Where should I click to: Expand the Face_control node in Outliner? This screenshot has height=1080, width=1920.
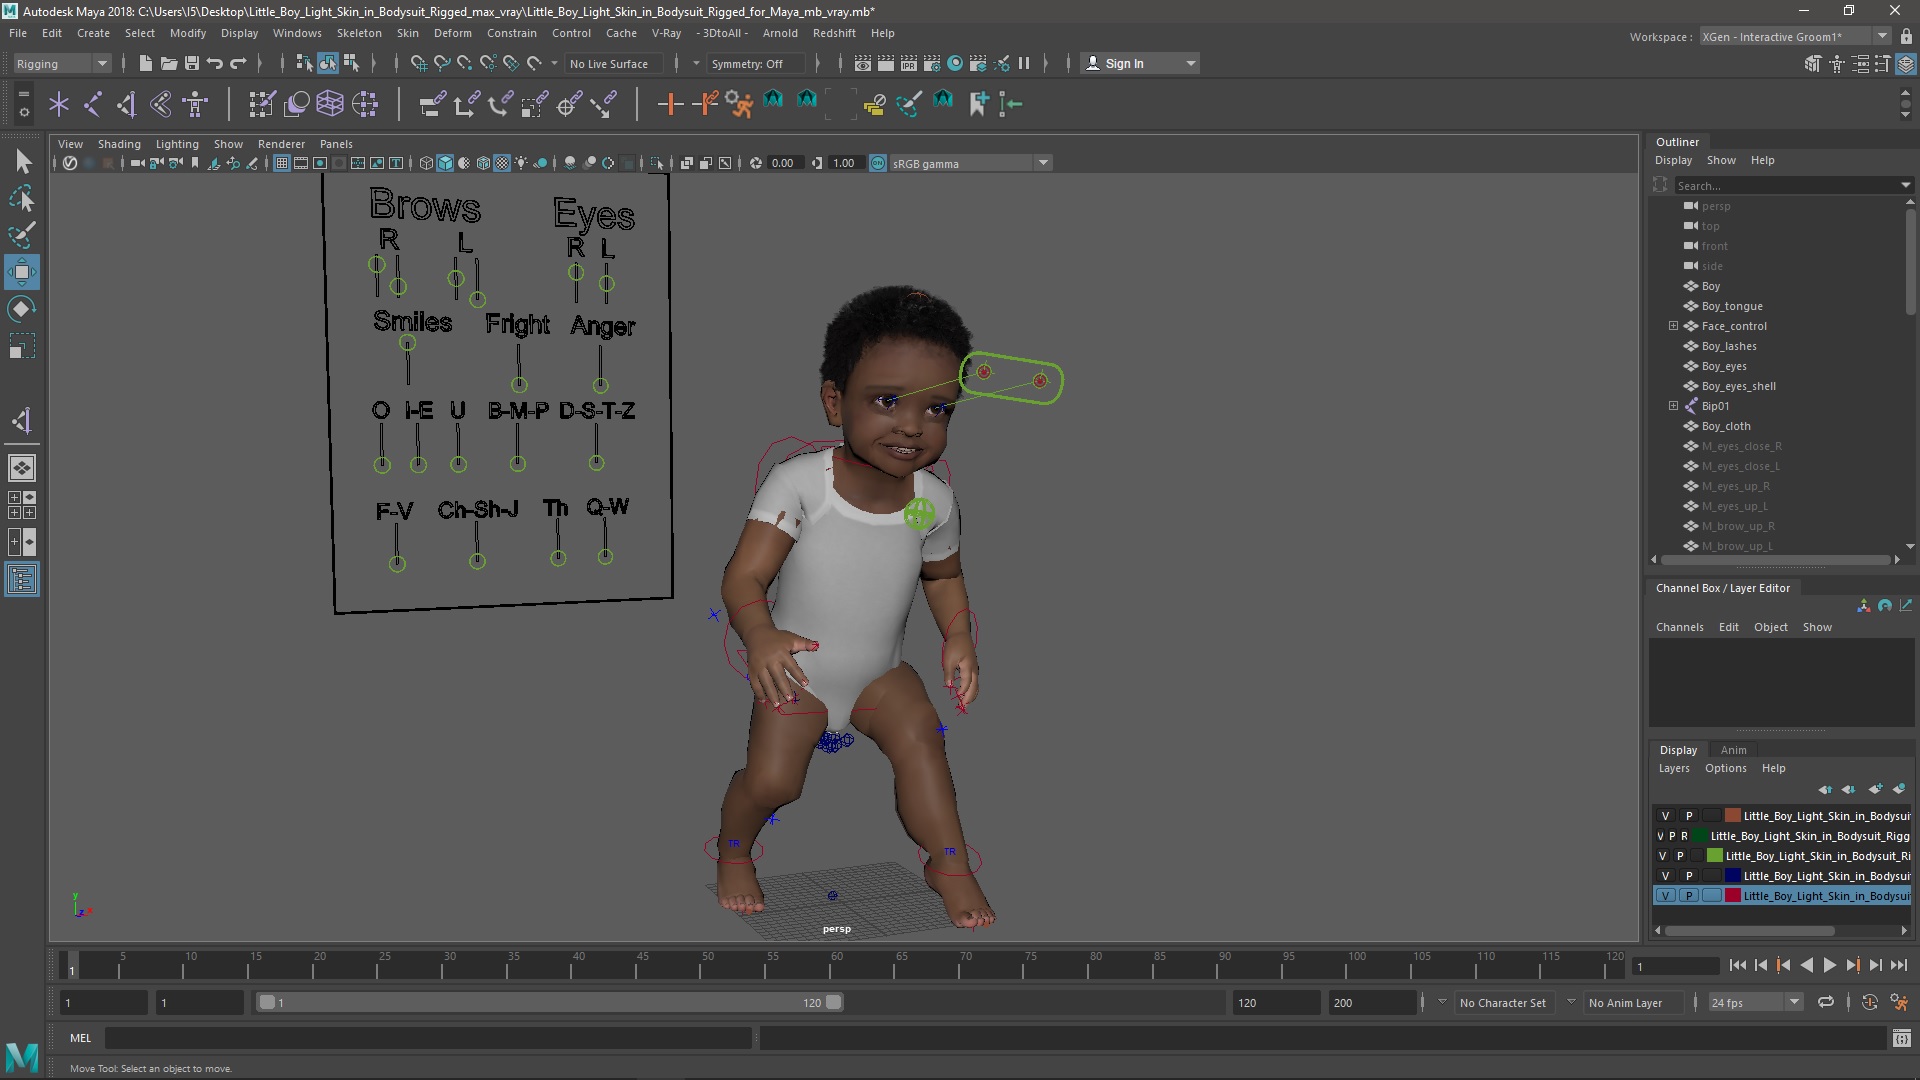1673,326
